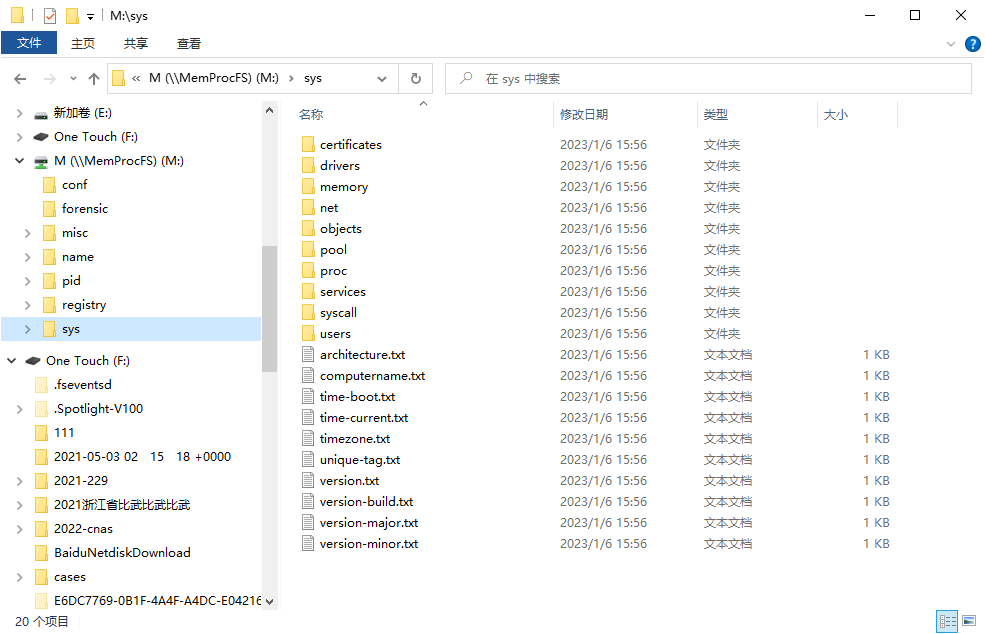985x634 pixels.
Task: Select the version-minor.txt file name
Action: click(369, 544)
